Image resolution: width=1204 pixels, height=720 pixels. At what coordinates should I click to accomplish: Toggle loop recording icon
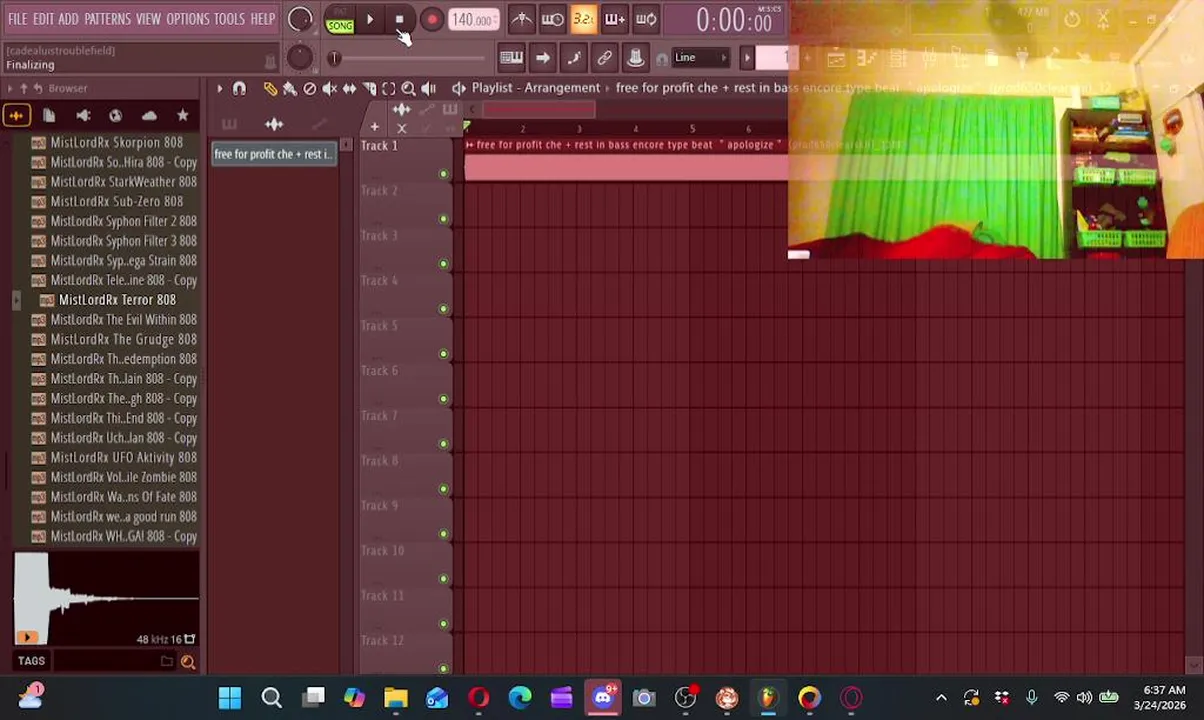coord(646,19)
